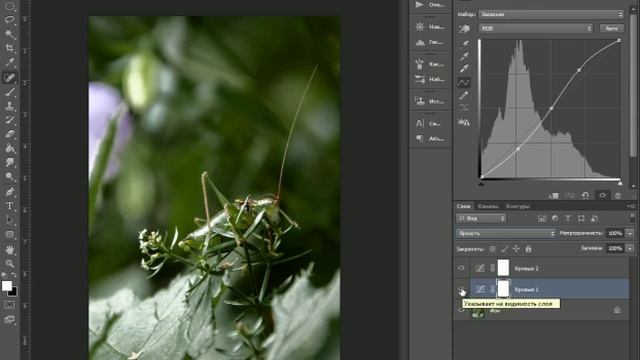Click the layer opacity 100% field
This screenshot has width=640, height=360.
(616, 233)
